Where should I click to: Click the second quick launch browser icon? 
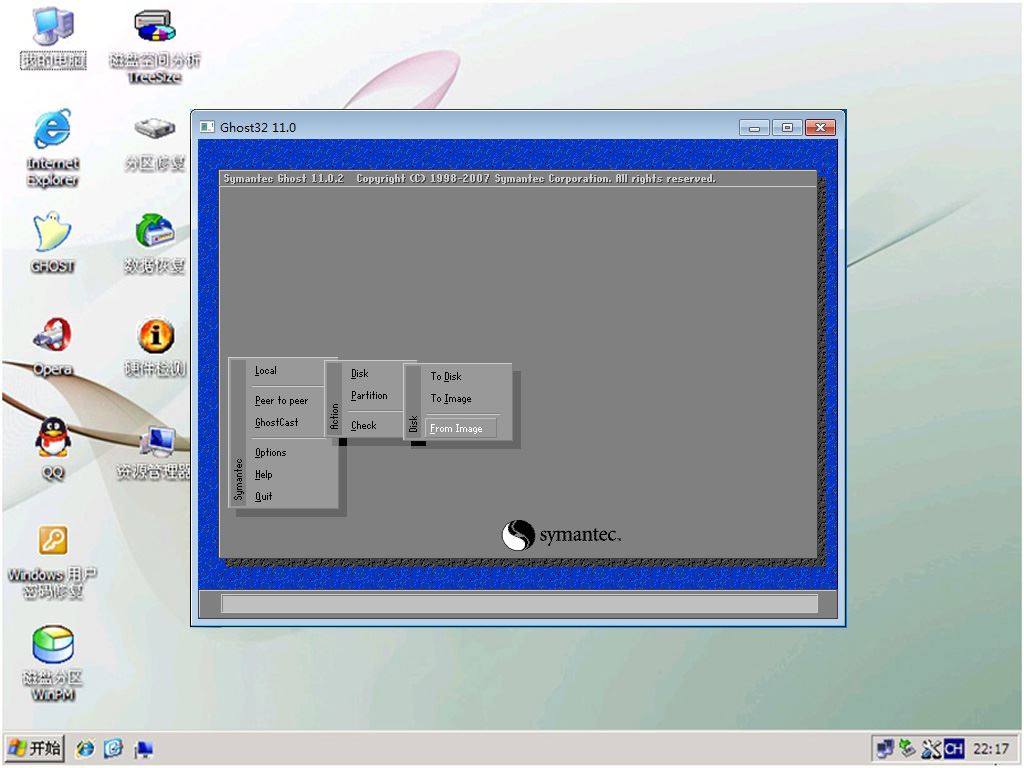click(114, 748)
